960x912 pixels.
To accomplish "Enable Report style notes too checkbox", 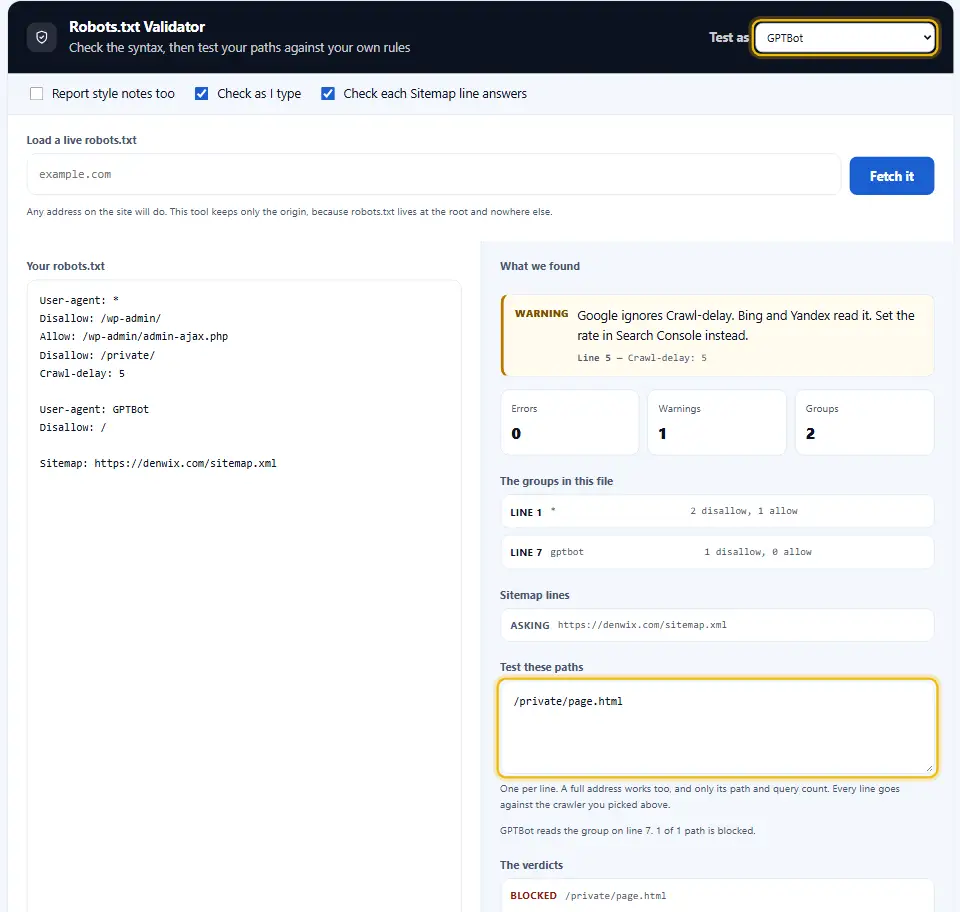I will pos(37,94).
